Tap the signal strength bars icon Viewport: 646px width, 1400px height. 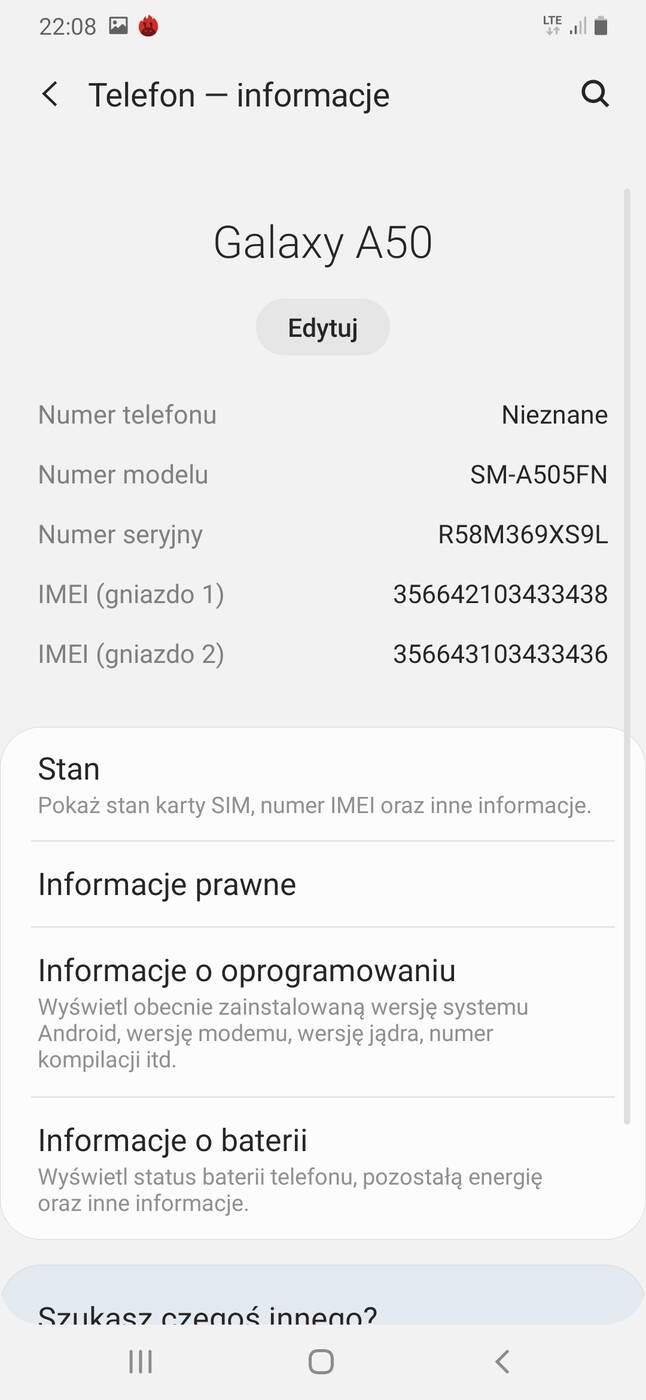[x=577, y=27]
